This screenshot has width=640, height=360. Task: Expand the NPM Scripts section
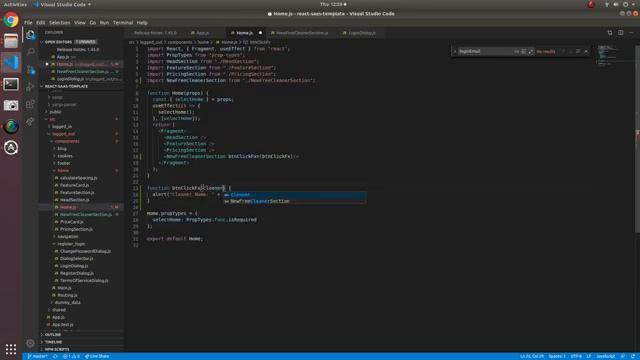click(x=82, y=349)
